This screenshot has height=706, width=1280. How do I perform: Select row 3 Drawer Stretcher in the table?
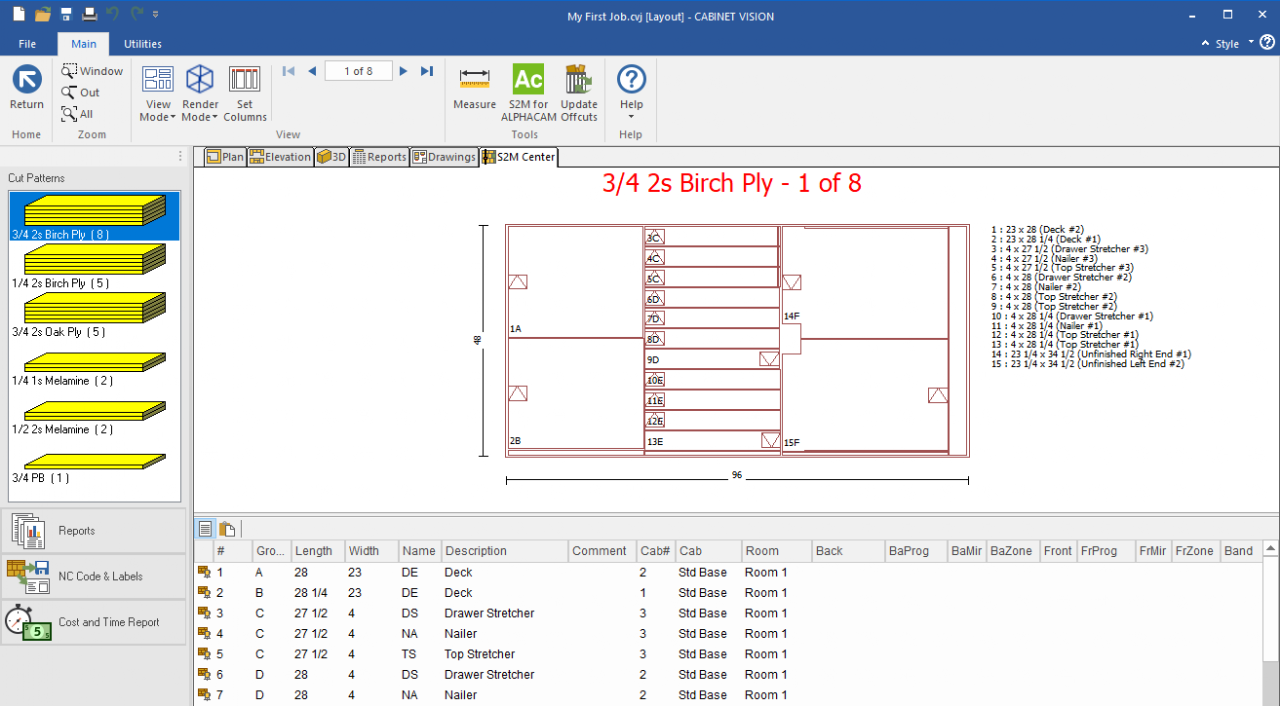pos(728,613)
